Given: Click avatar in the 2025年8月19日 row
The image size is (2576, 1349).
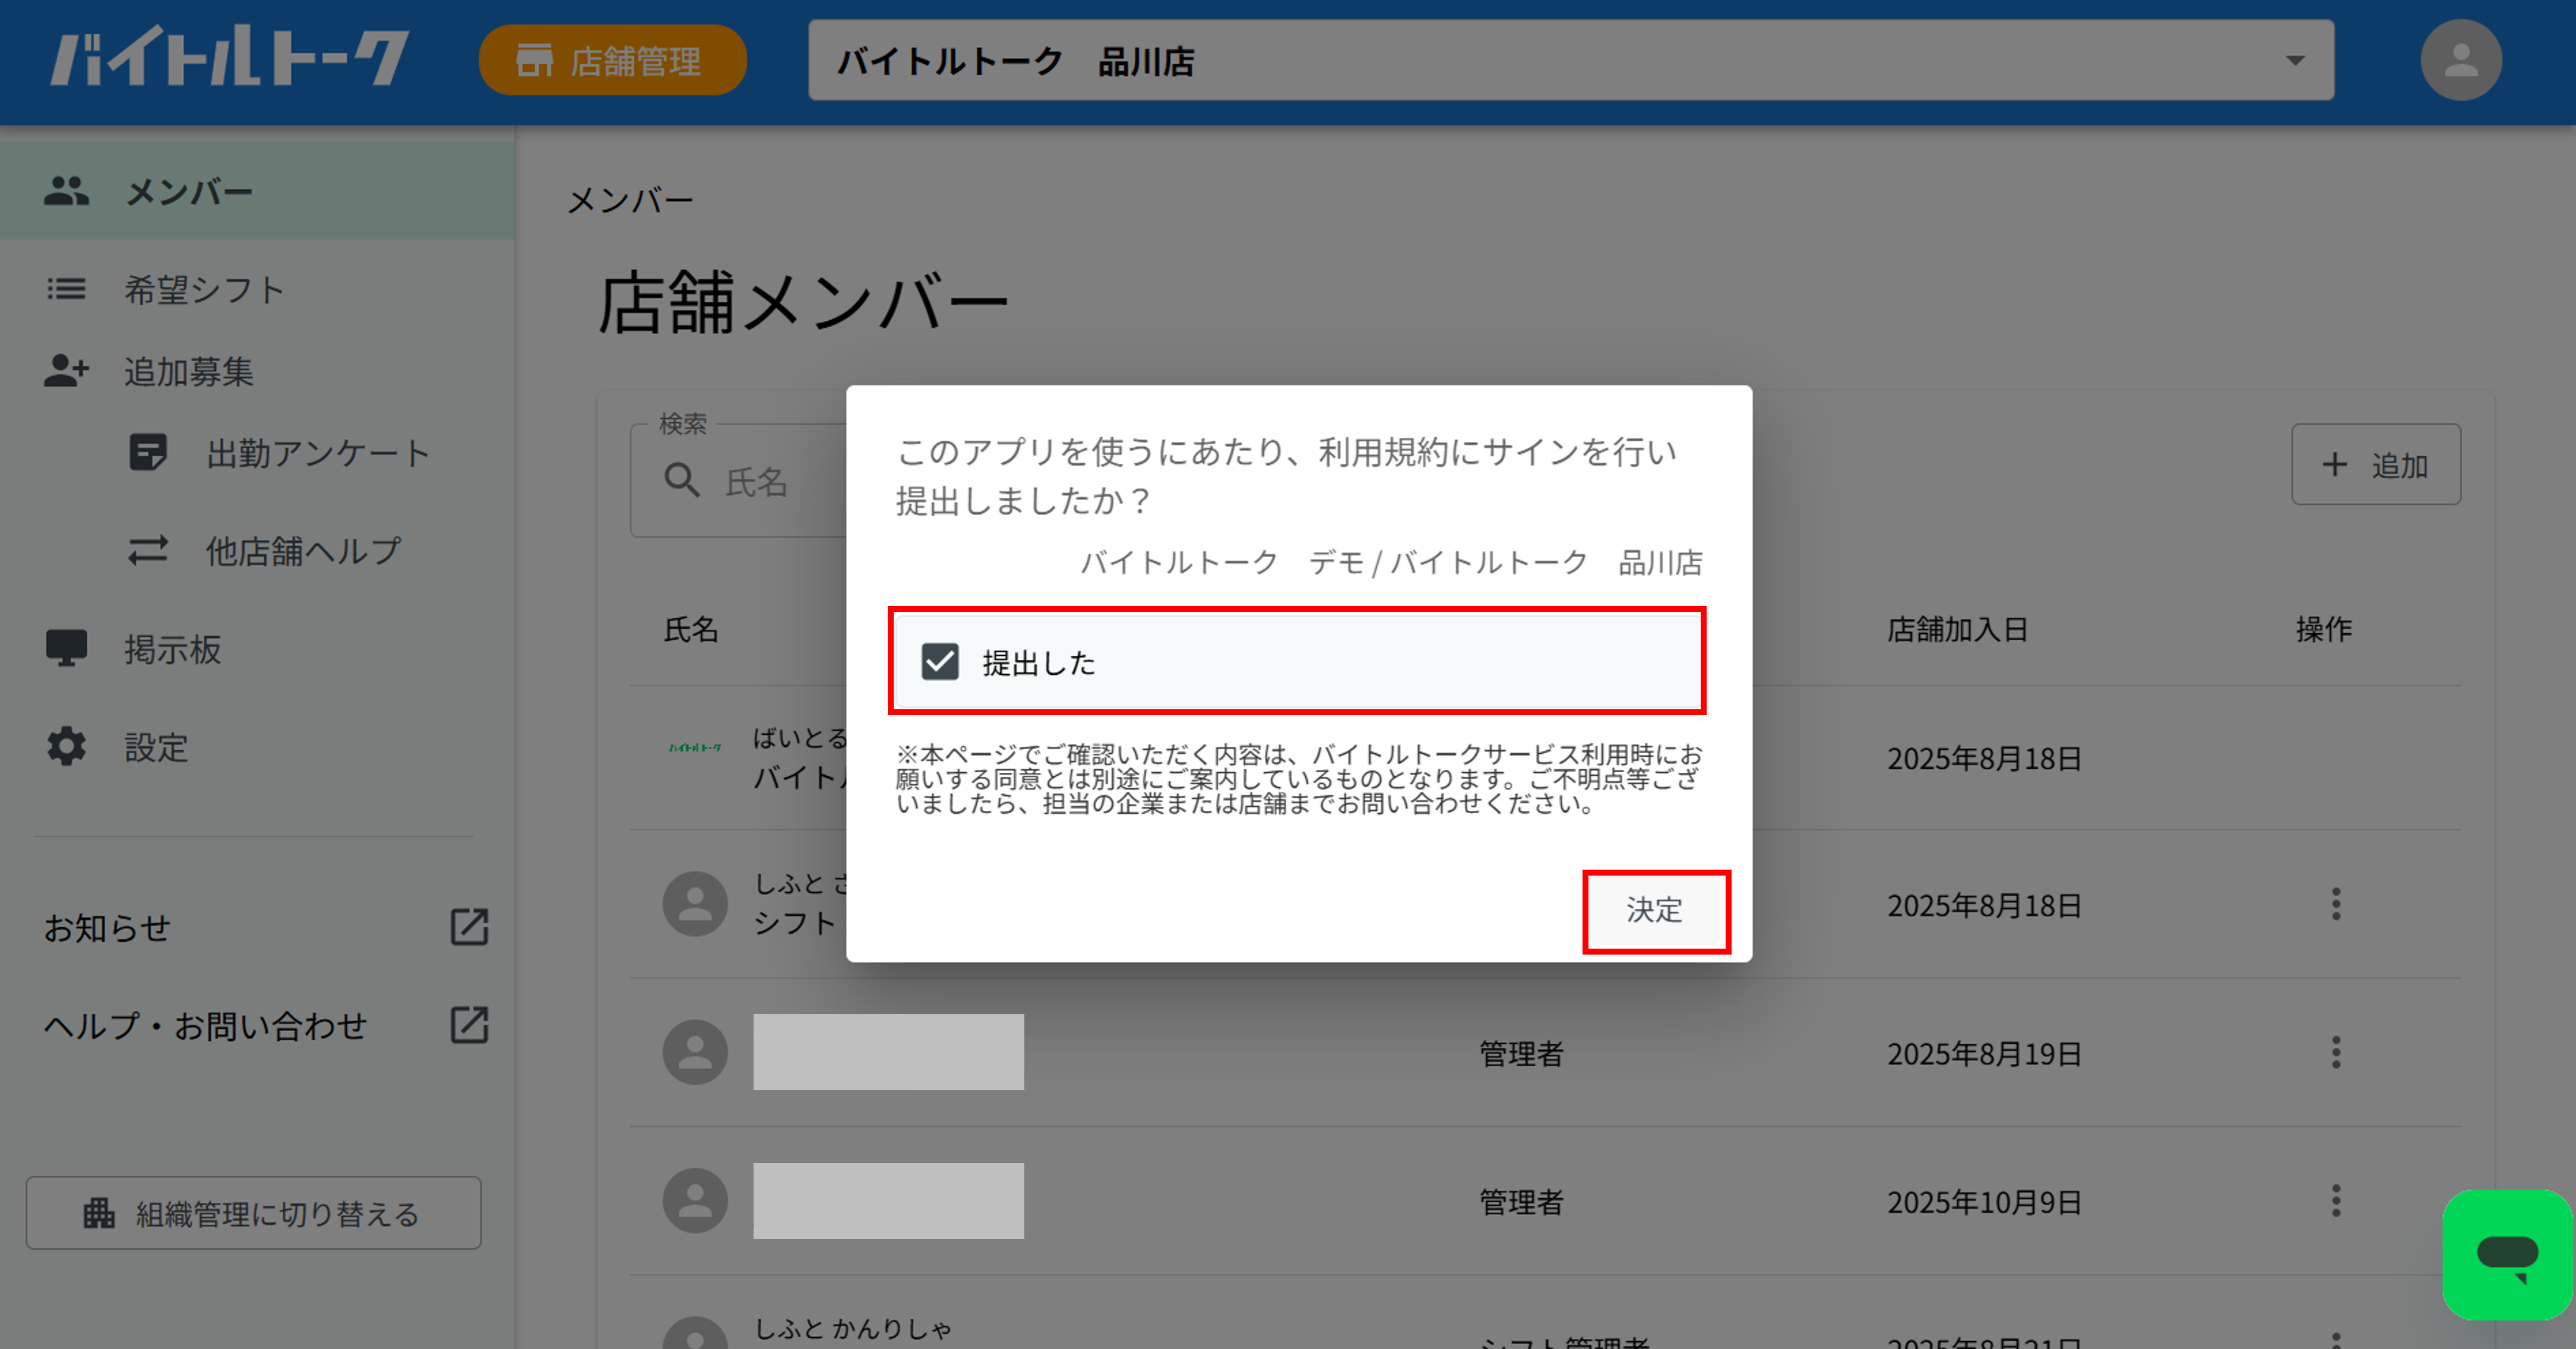Looking at the screenshot, I should (695, 1052).
